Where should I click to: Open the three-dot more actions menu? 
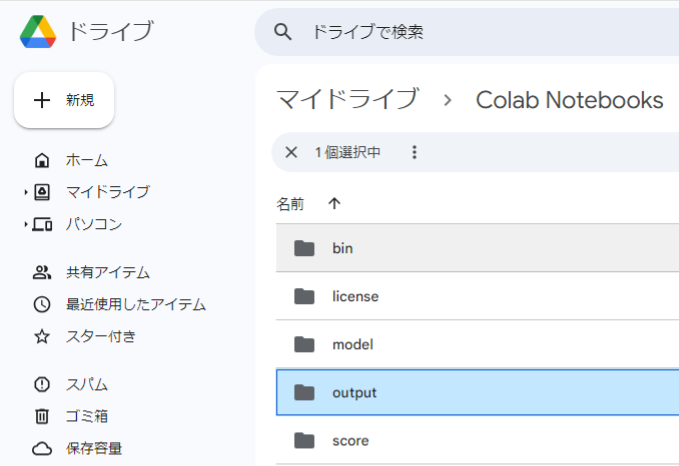(414, 152)
